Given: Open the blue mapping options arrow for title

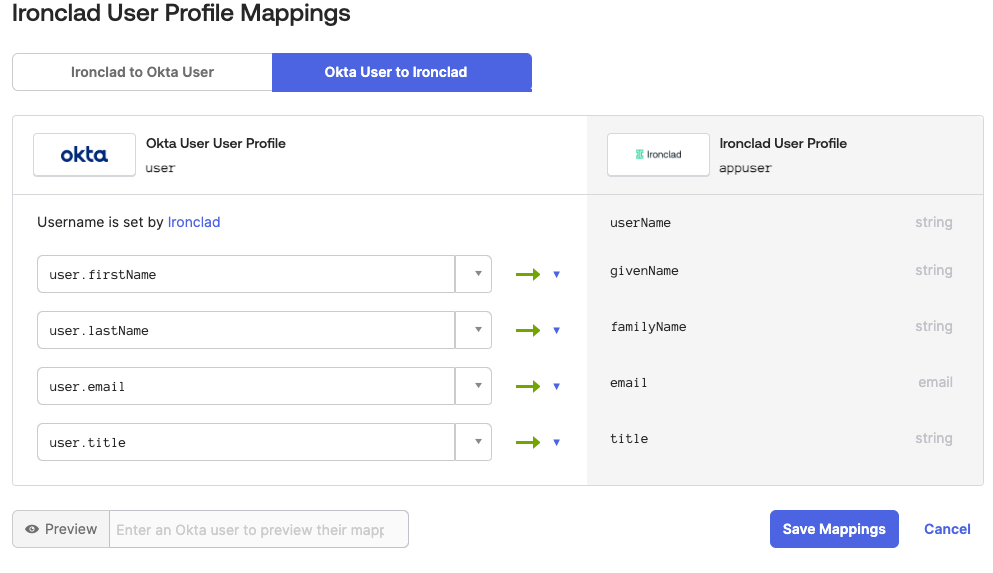Looking at the screenshot, I should point(557,442).
